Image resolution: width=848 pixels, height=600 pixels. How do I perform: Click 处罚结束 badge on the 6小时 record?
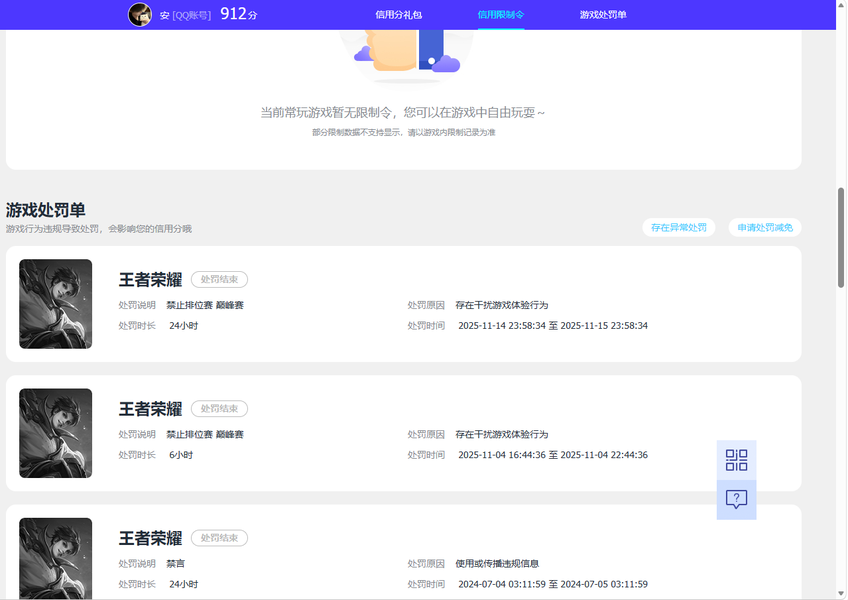[x=219, y=408]
